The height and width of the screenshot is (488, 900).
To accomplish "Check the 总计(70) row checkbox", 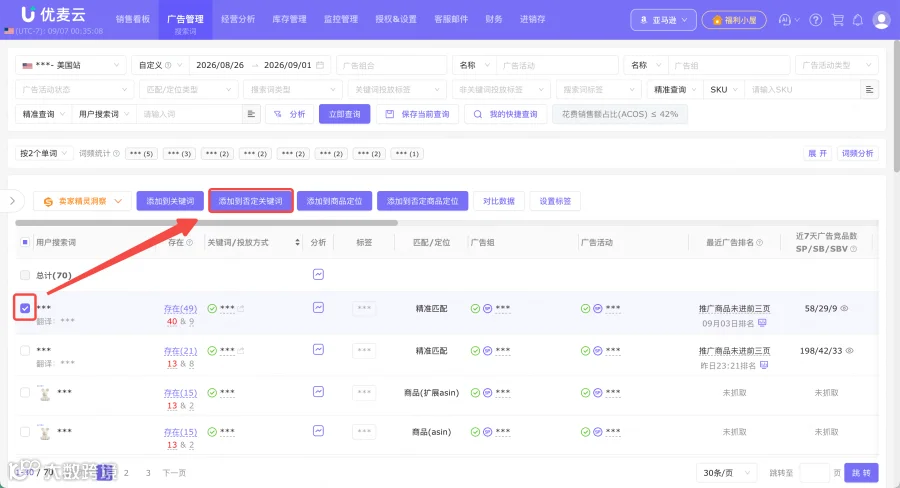I will click(25, 275).
